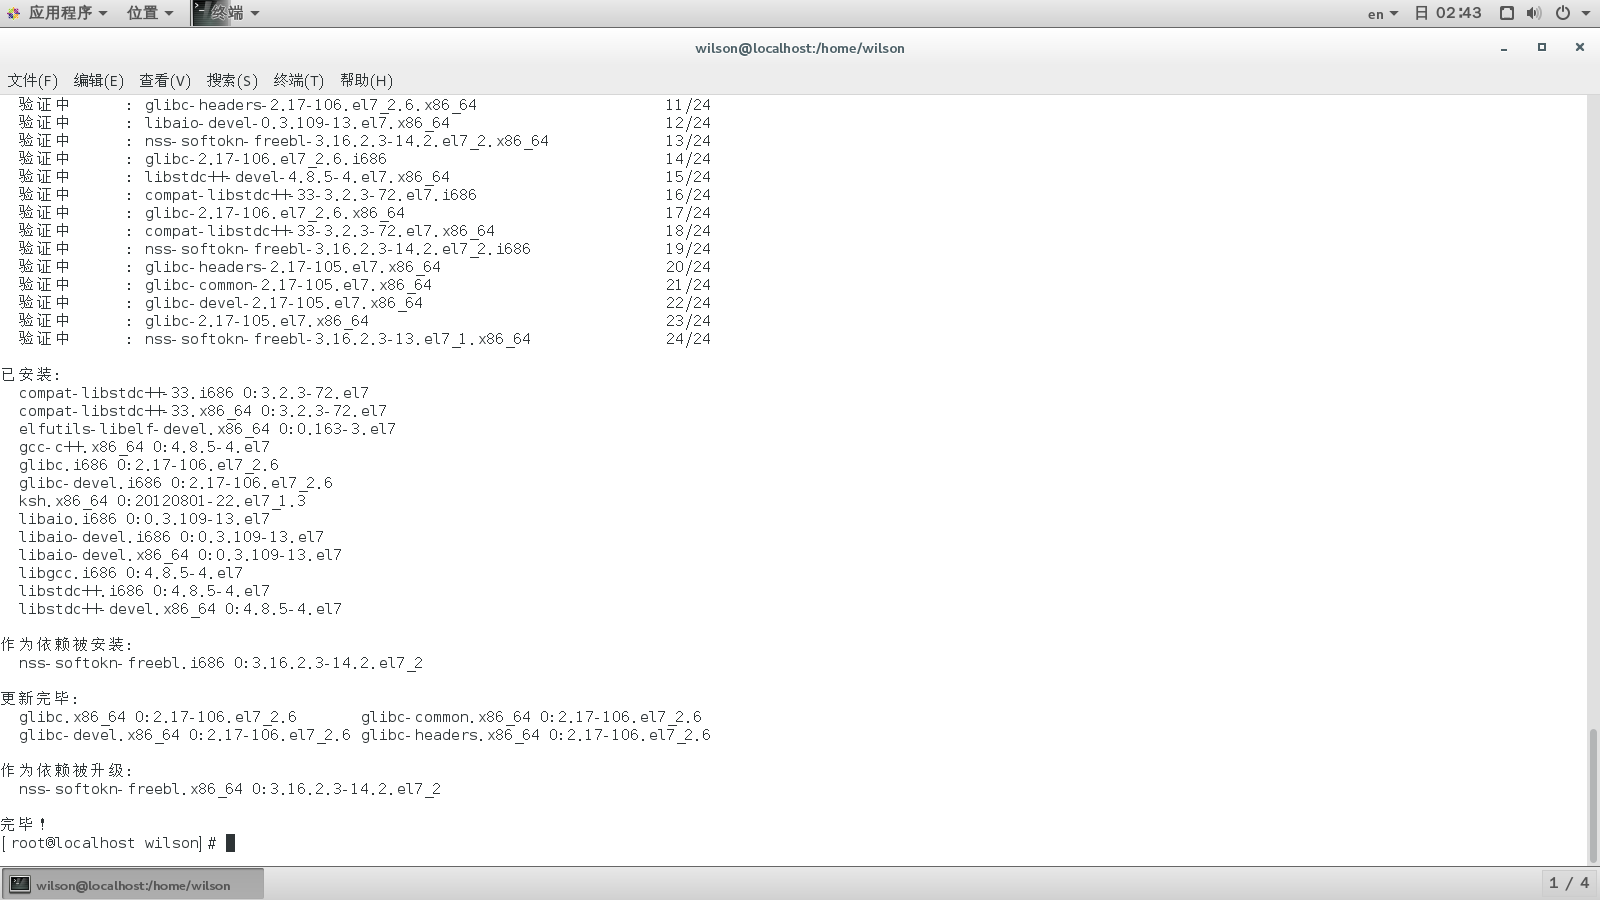Viewport: 1600px width, 900px height.
Task: Click the text 更新完毕:
Action: 40,699
